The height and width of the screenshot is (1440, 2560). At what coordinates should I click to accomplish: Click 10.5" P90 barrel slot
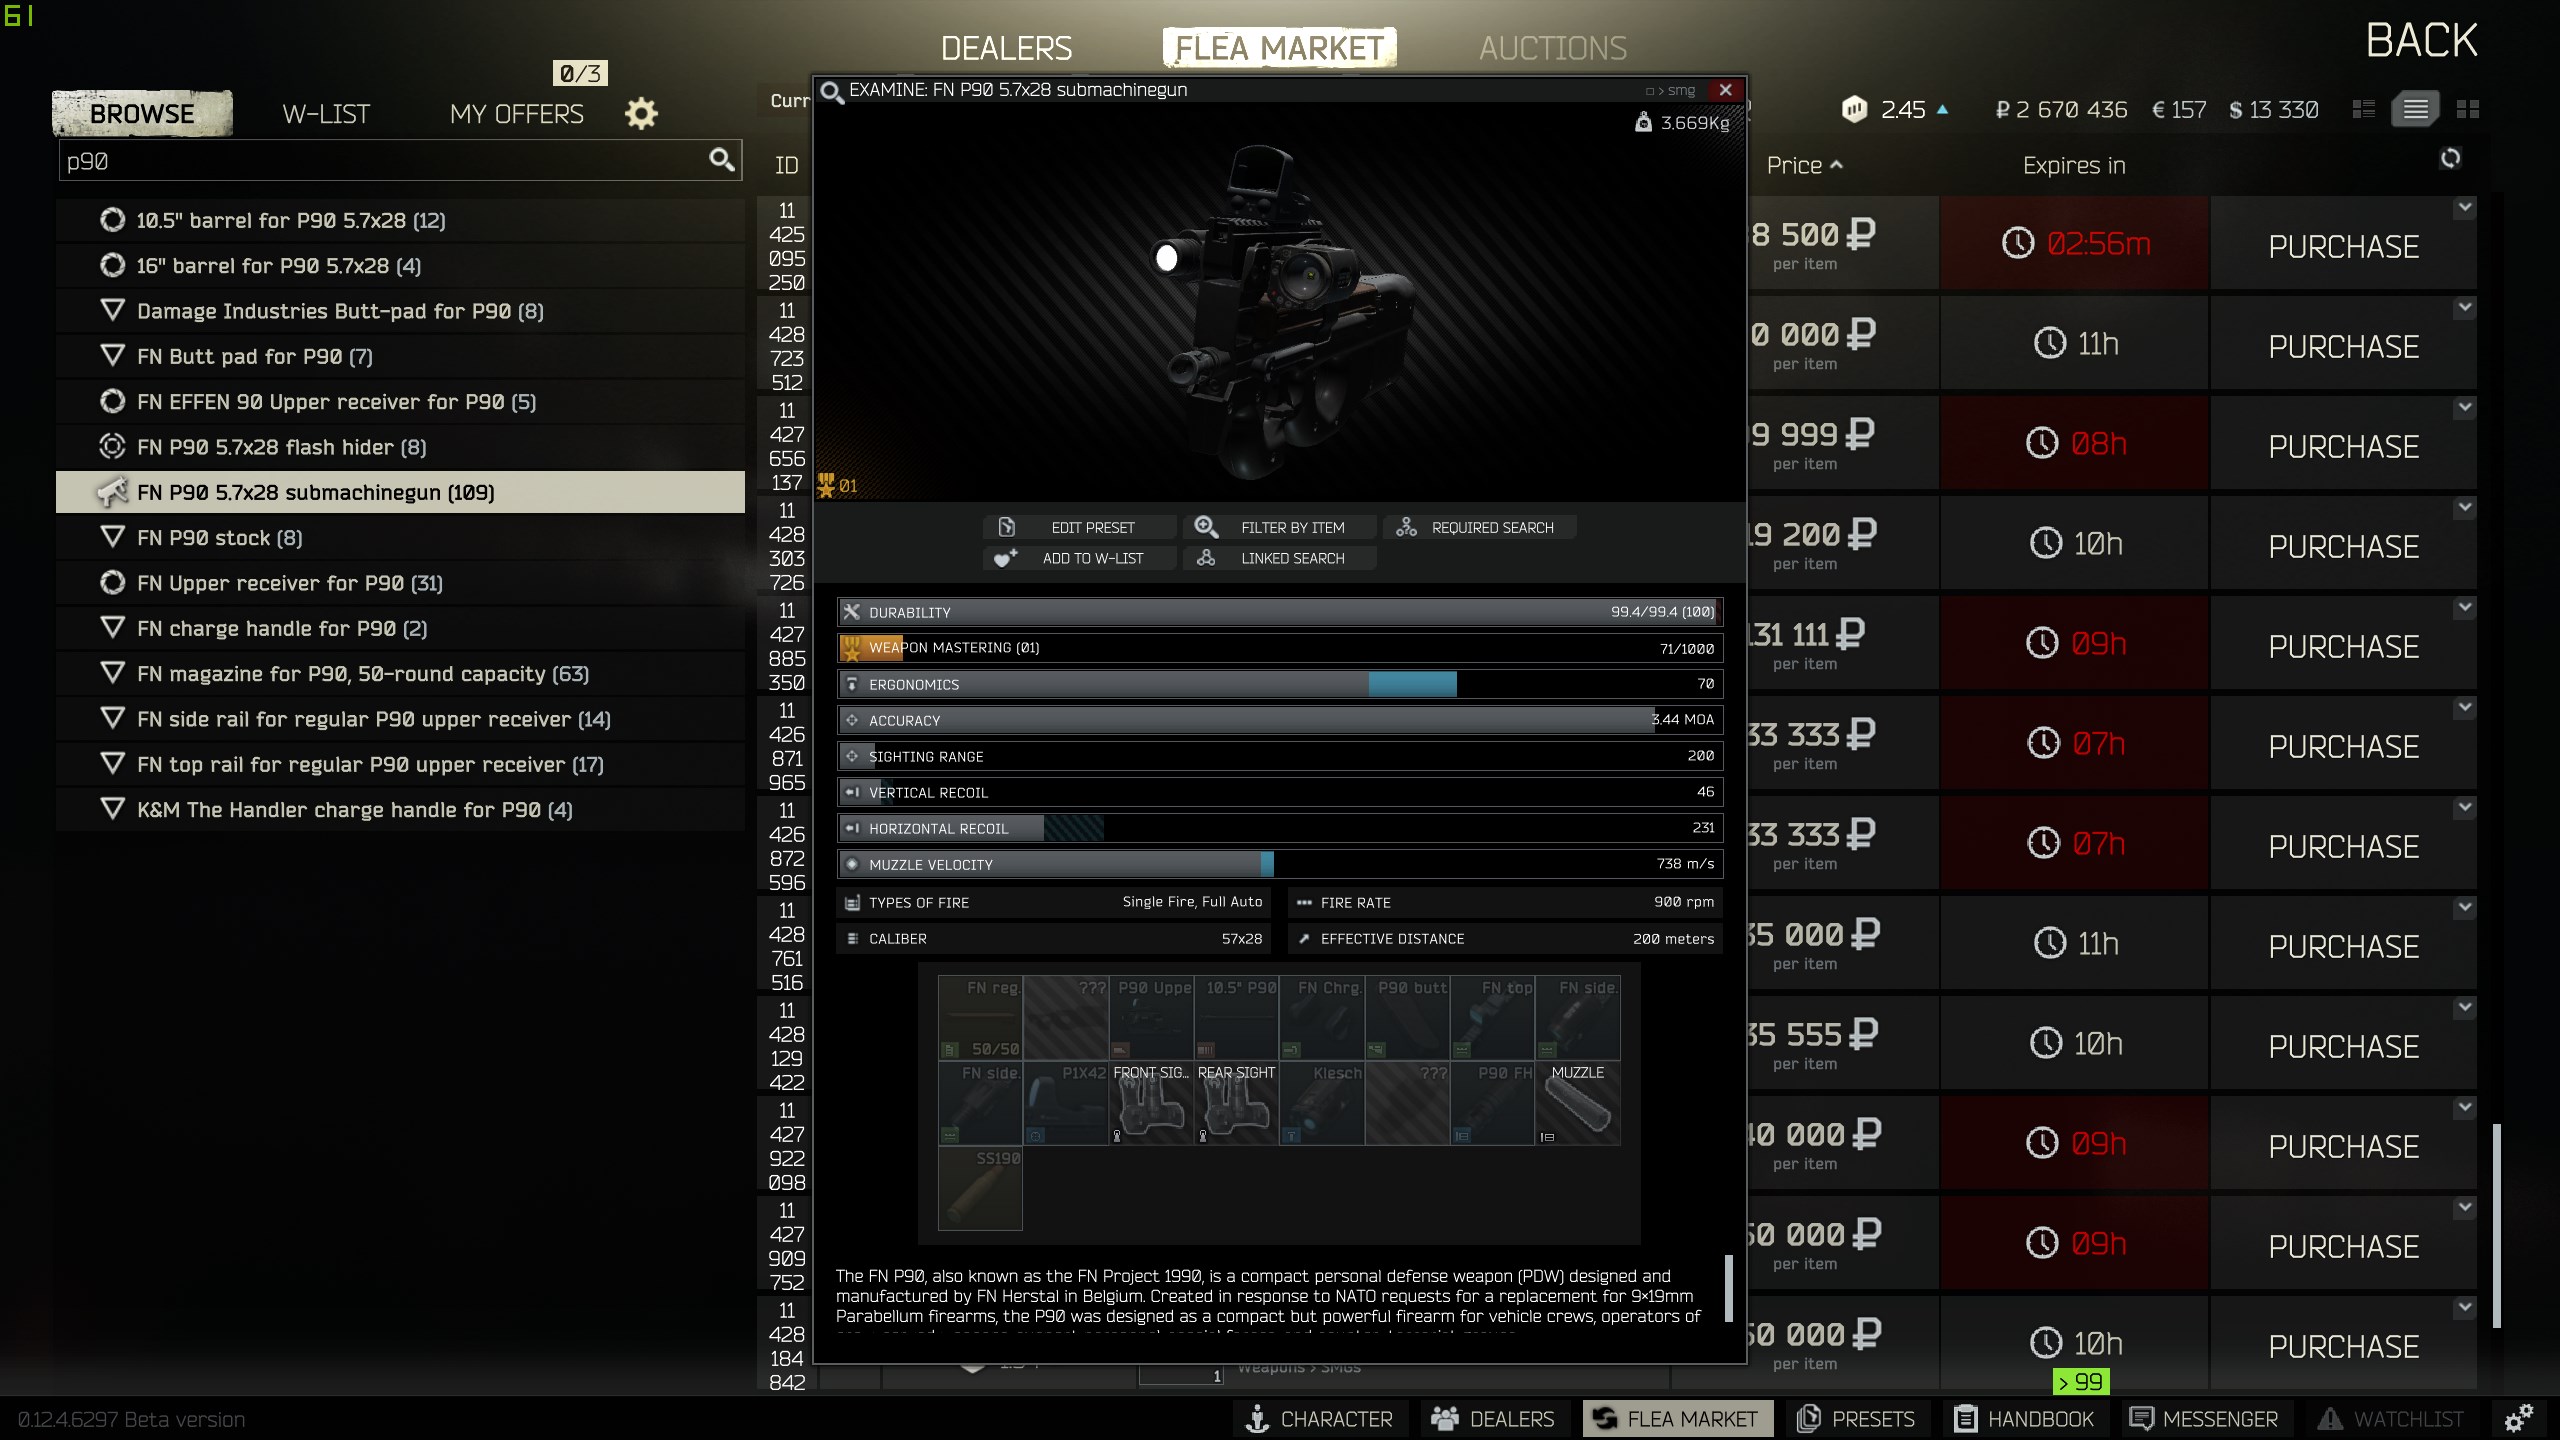click(1237, 1018)
